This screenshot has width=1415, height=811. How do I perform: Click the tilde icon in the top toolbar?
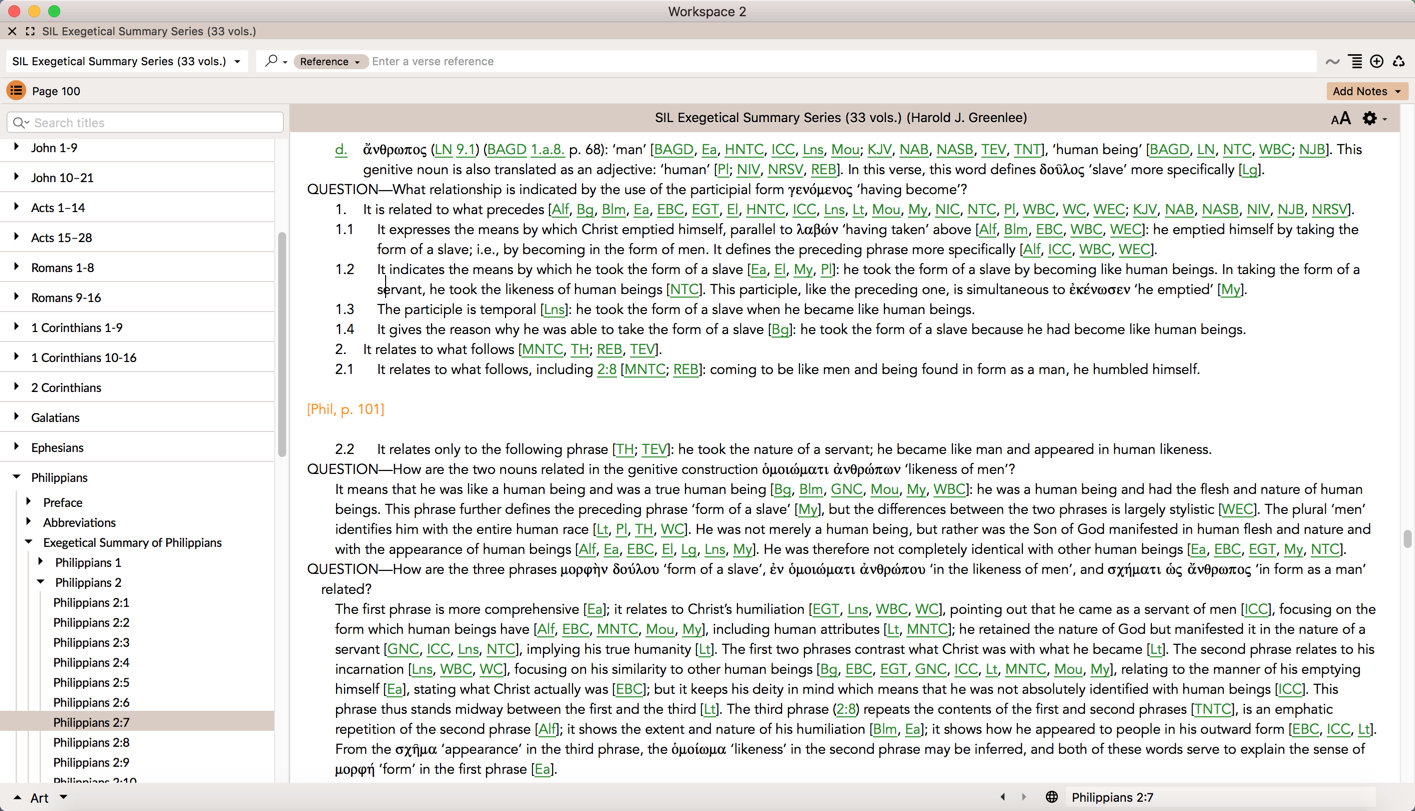(1332, 62)
